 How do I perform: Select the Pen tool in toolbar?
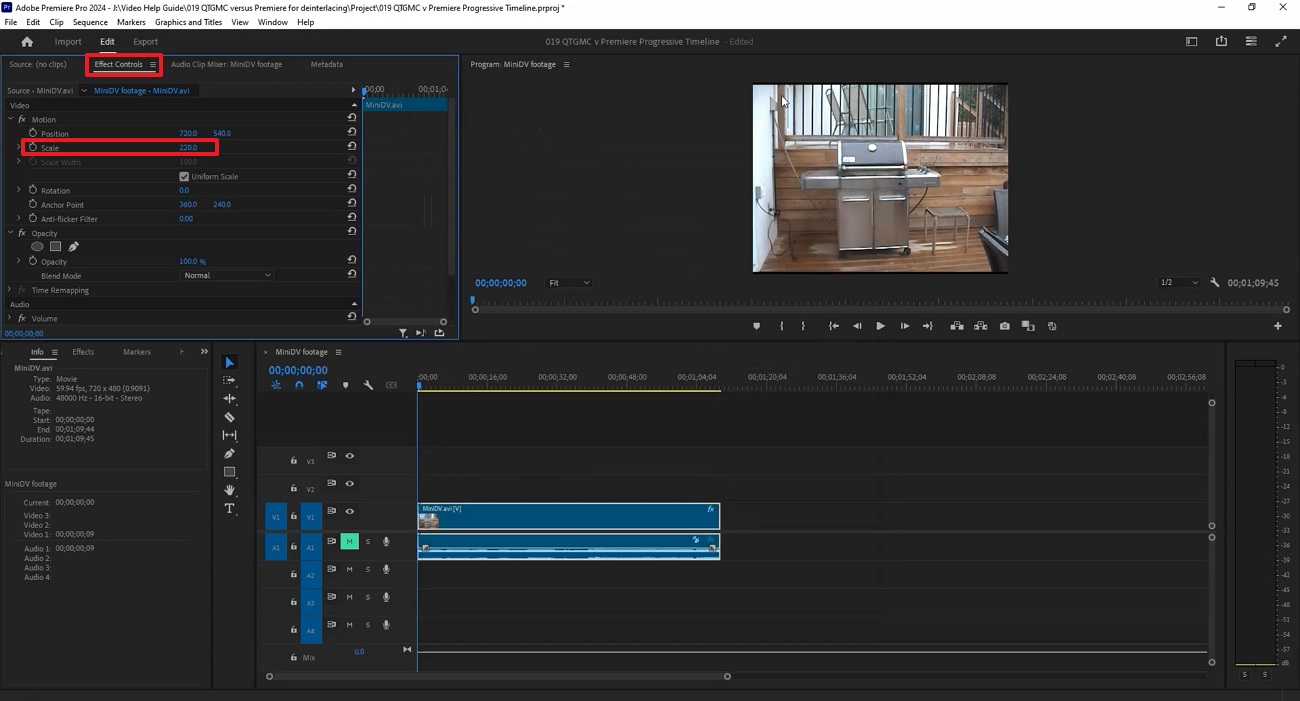pos(229,454)
